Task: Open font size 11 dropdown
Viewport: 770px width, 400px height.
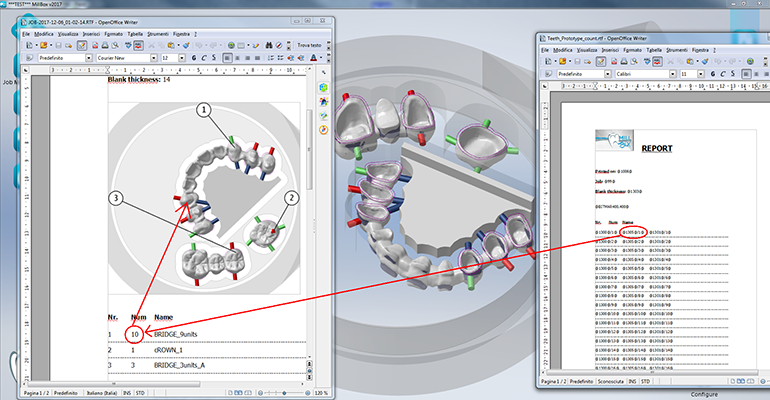Action: (x=701, y=74)
